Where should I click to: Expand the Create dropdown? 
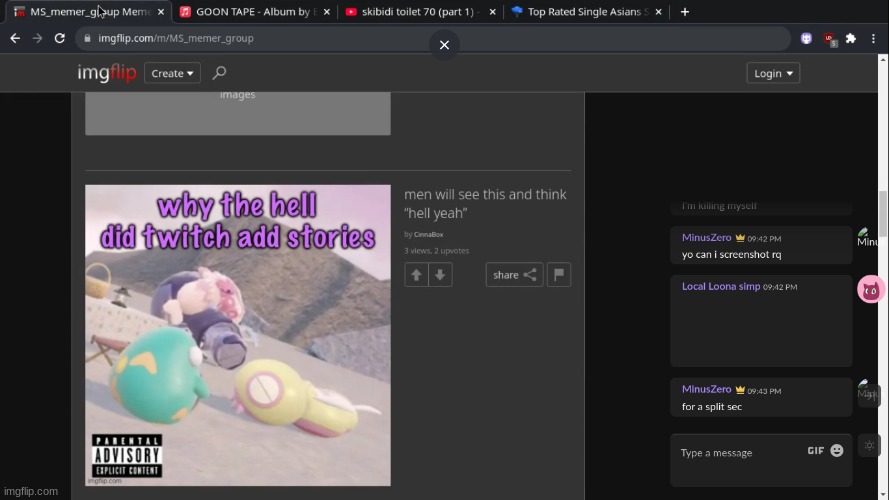172,73
